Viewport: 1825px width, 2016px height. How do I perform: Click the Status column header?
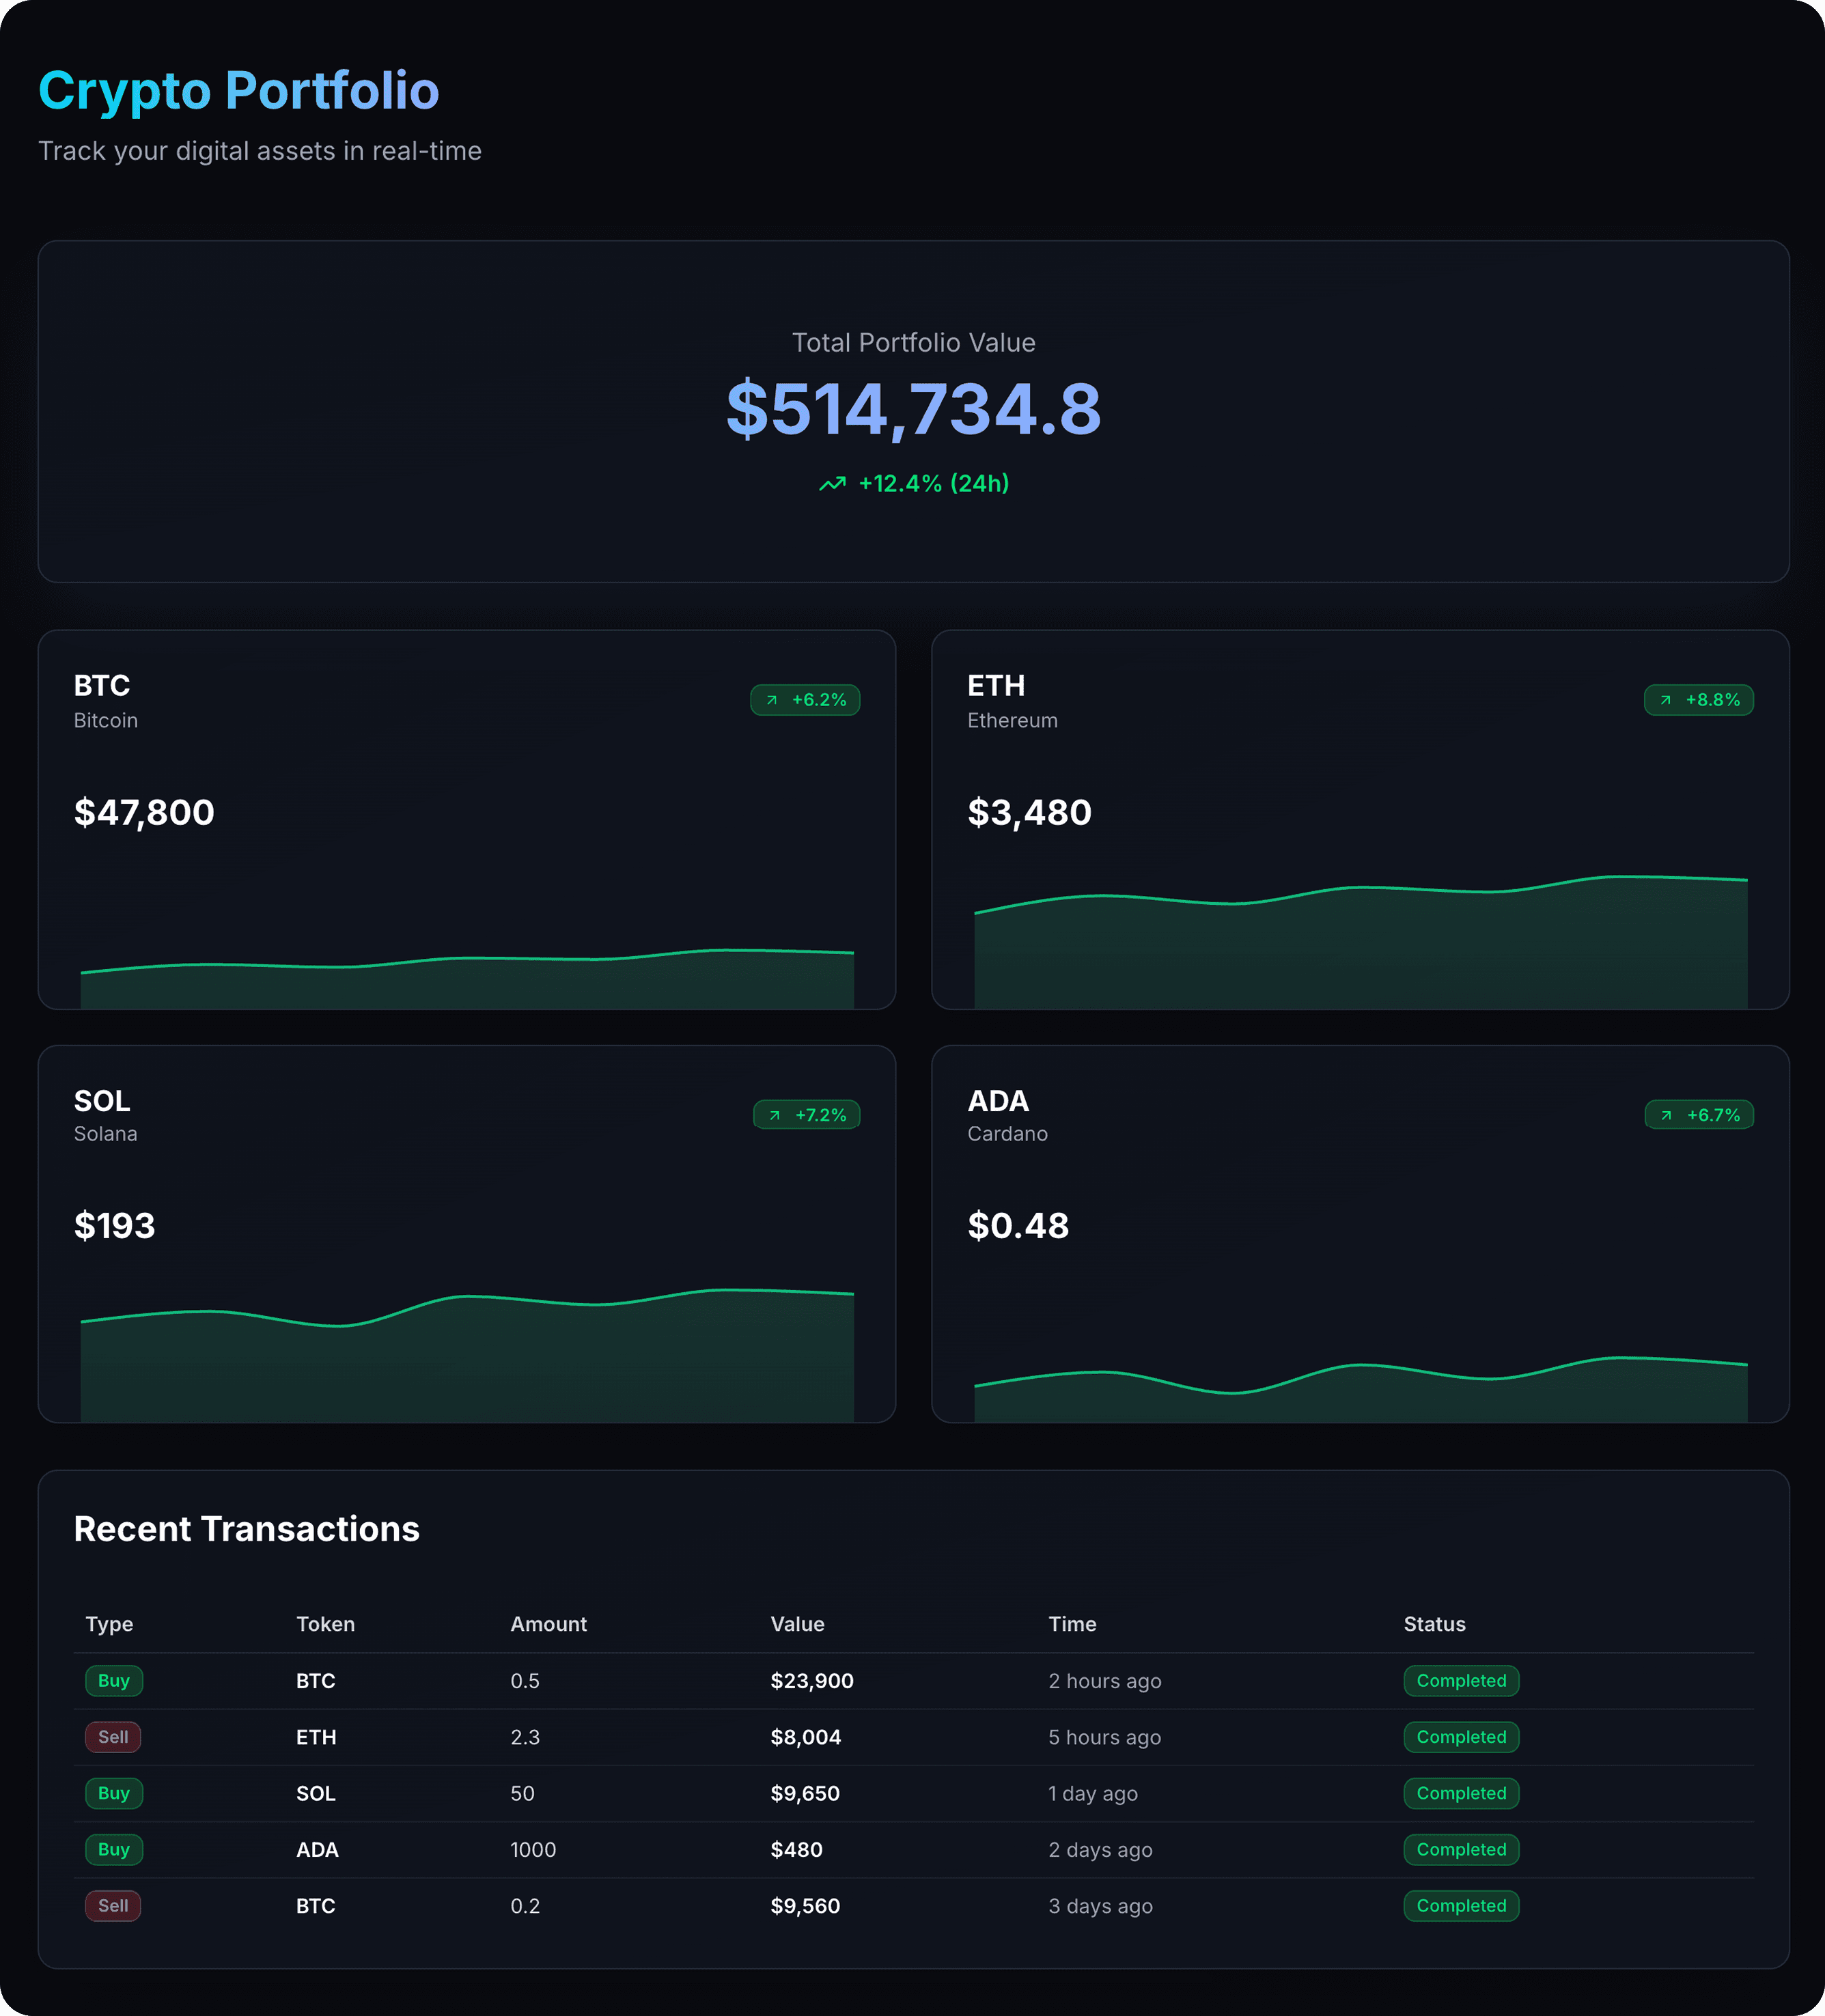(x=1434, y=1624)
